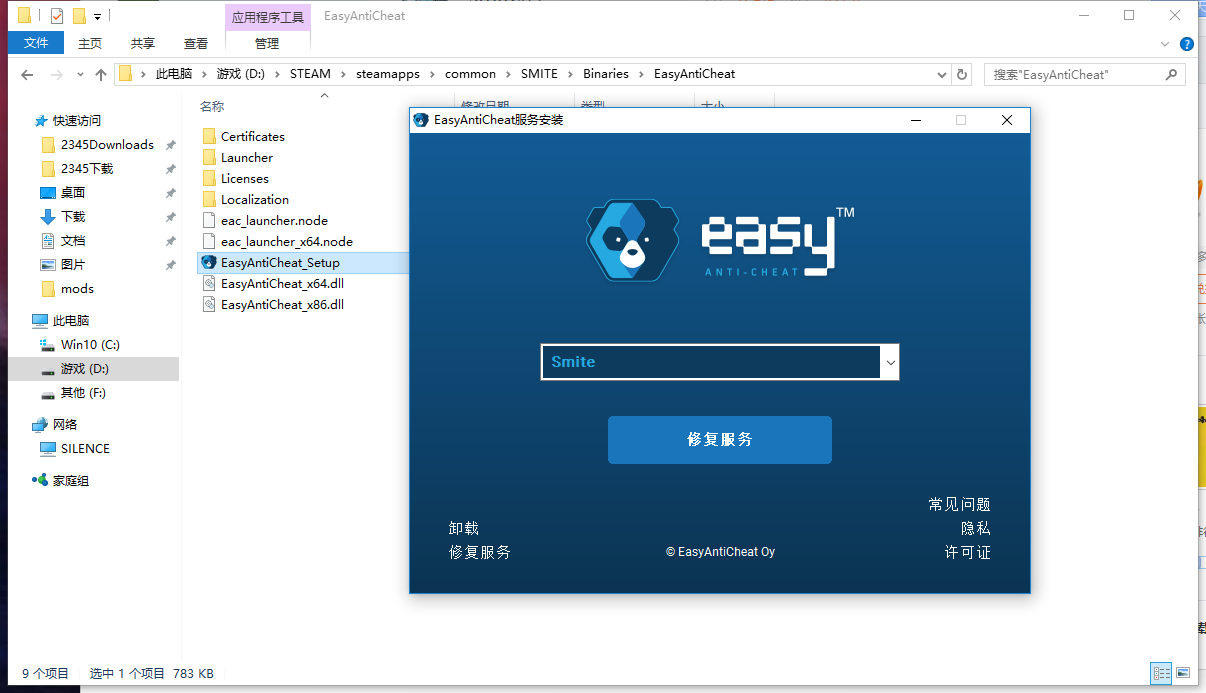Expand the ribbon with the chevron
1206x693 pixels.
[1165, 44]
